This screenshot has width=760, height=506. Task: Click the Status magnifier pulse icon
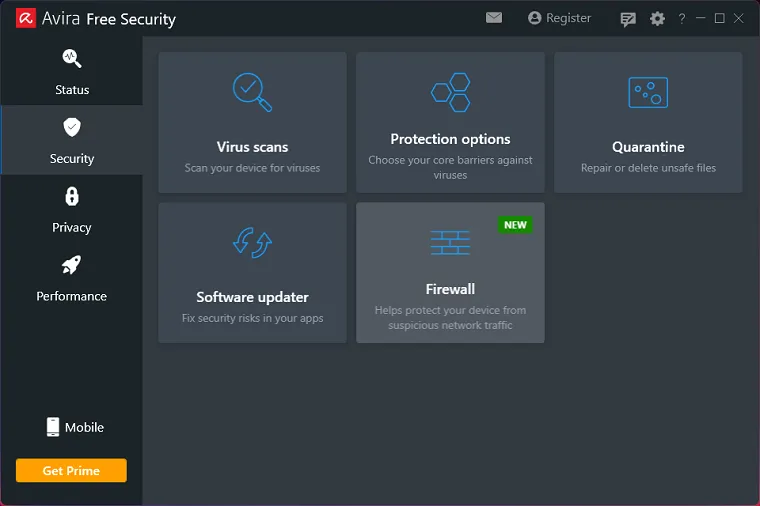point(72,59)
